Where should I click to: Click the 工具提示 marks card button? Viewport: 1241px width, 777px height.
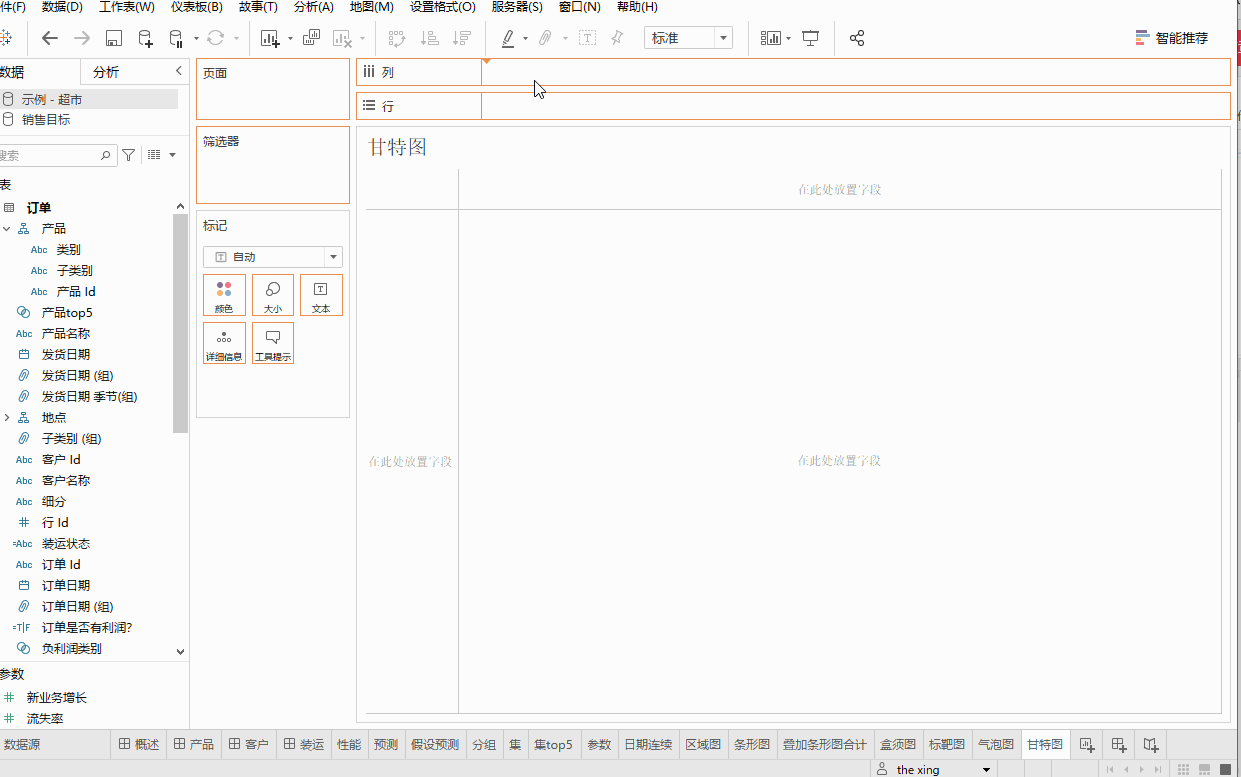273,343
